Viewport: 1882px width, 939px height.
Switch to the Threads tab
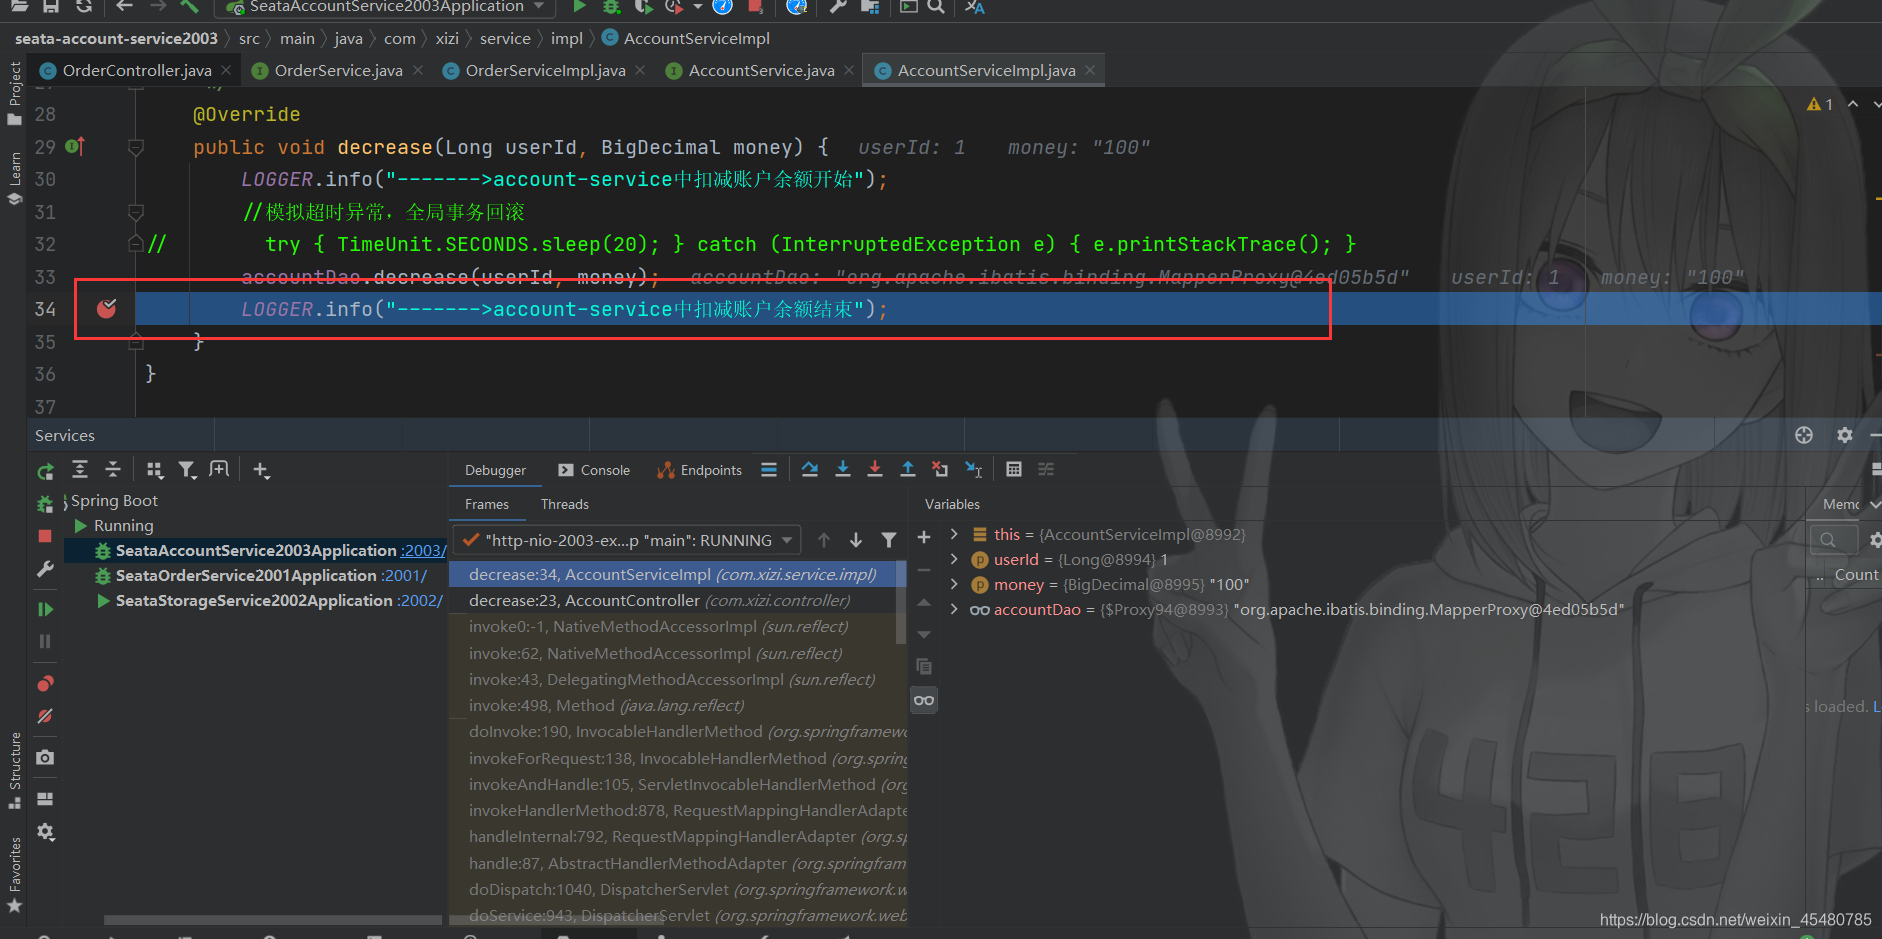click(565, 504)
